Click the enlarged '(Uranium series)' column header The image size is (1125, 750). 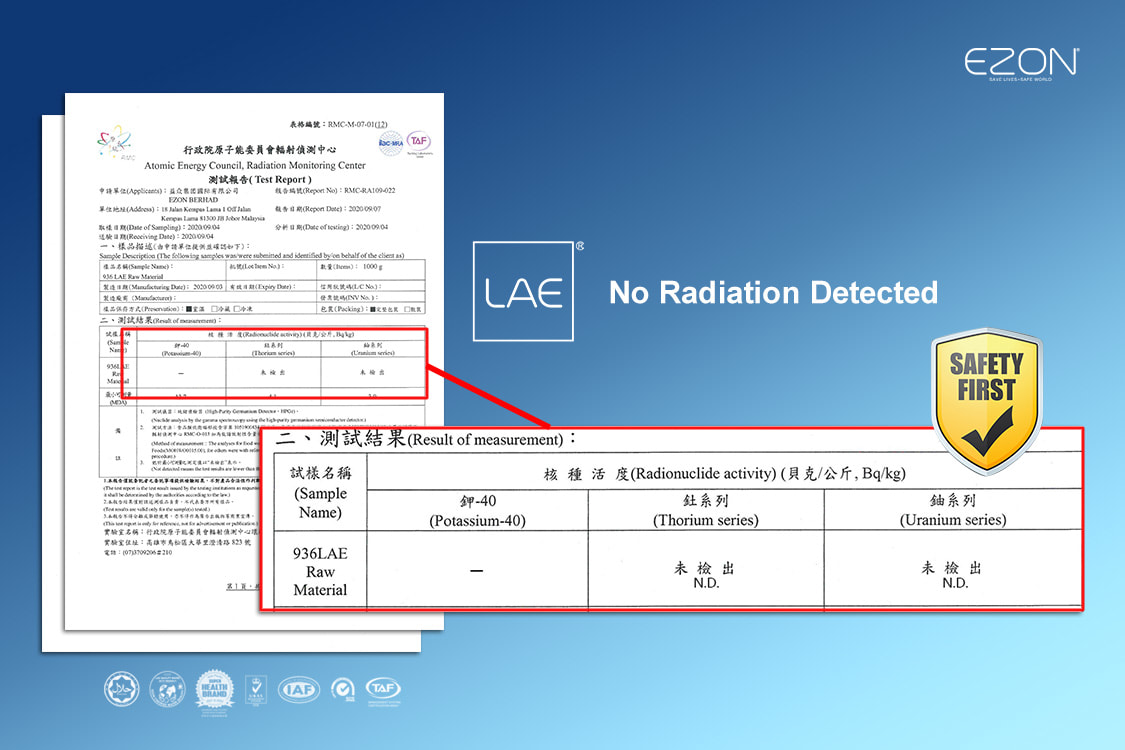[x=953, y=520]
